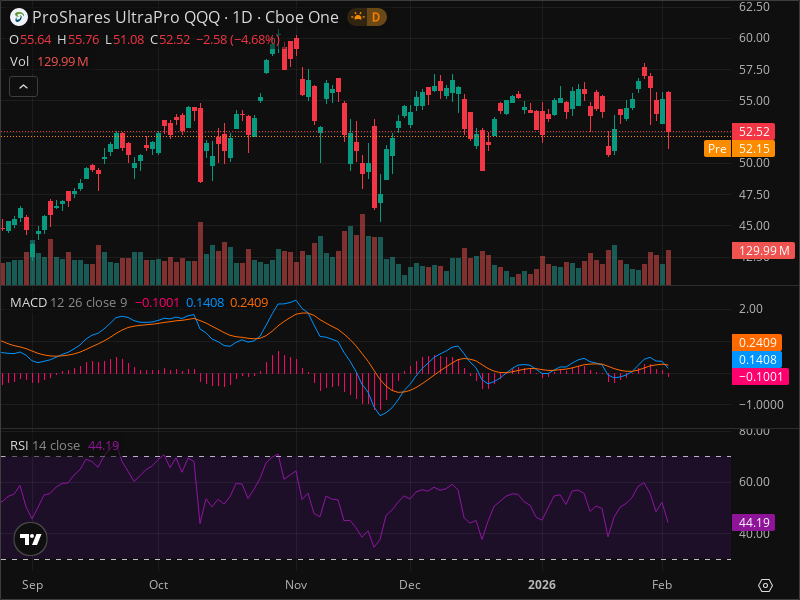
Task: Click the Nov time axis label
Action: (x=296, y=585)
